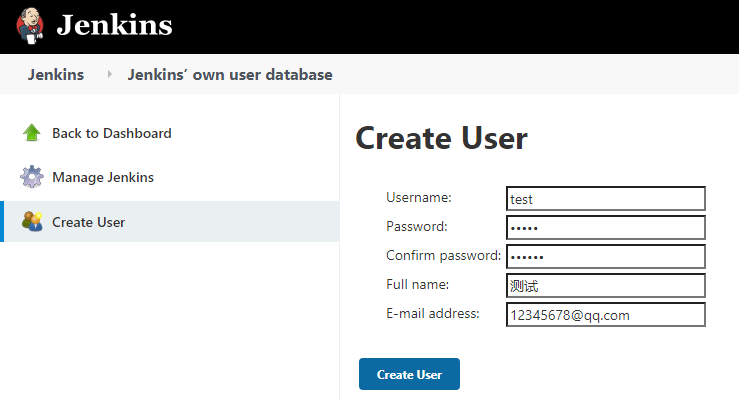Focus the Full name field
Screen dimensions: 739x400
[x=606, y=286]
